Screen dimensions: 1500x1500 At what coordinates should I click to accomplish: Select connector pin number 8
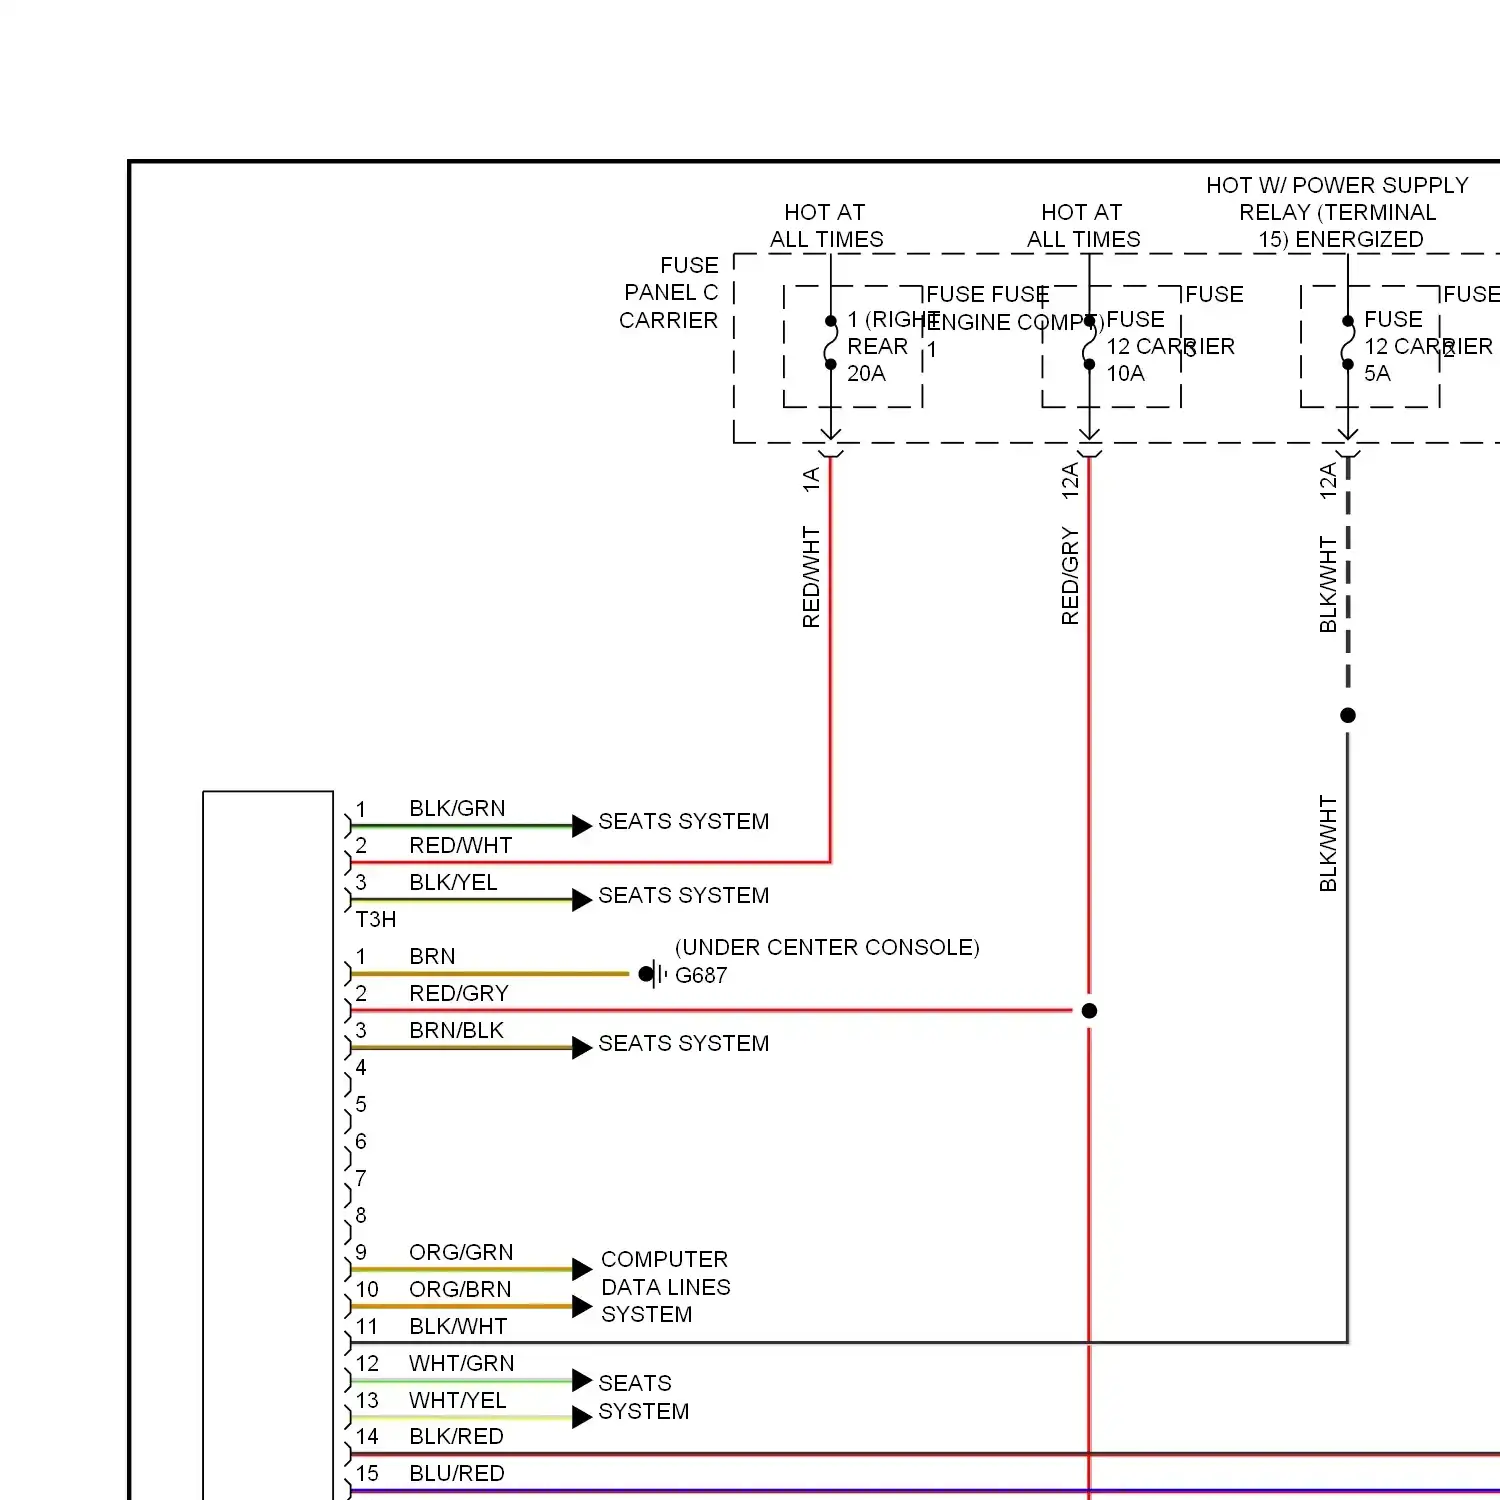(361, 1215)
